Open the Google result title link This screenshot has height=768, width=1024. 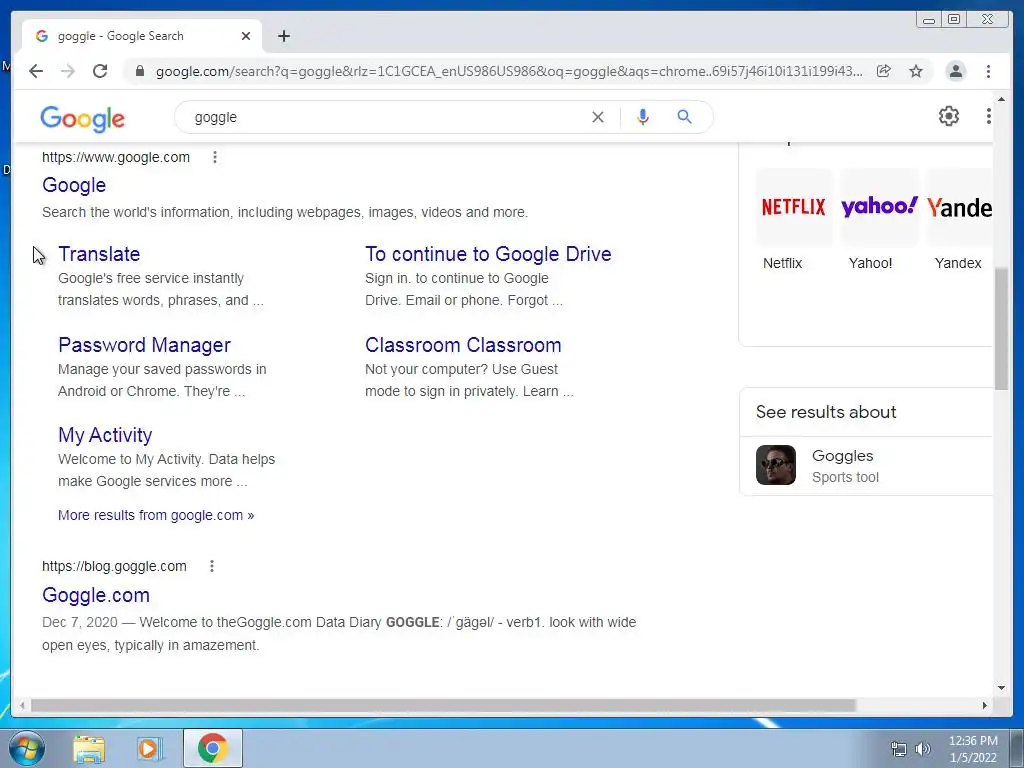point(74,185)
